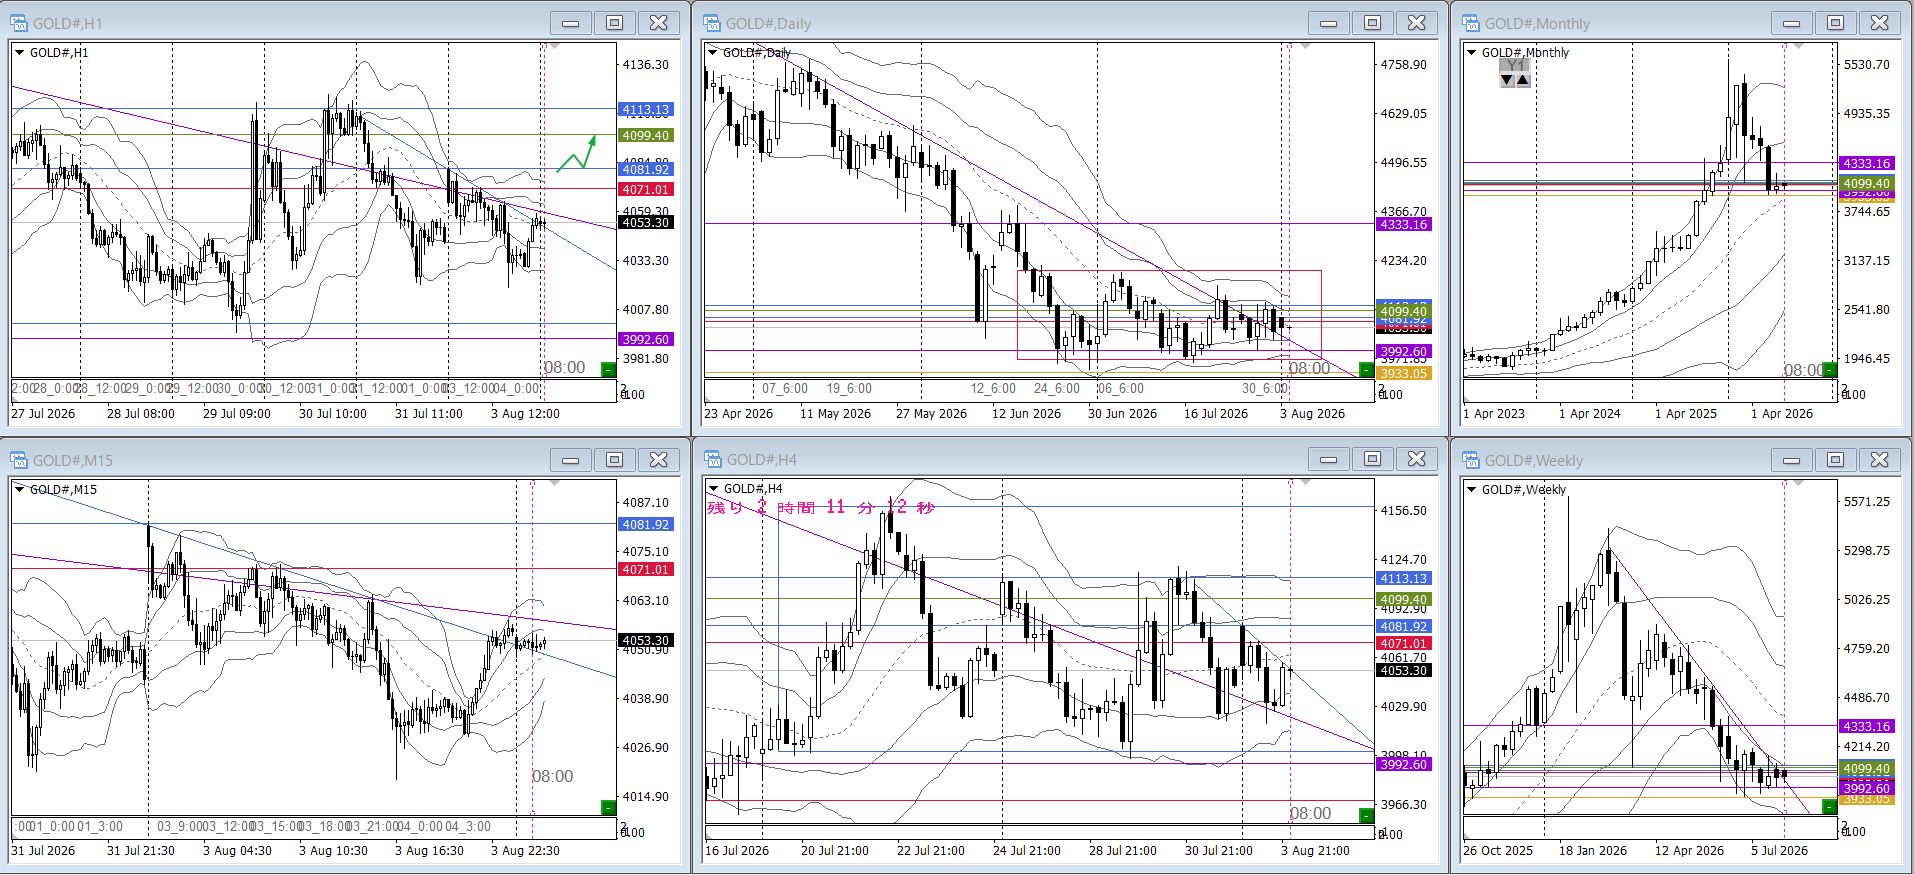Maximize the GOLD#,M15 chart window
Viewport: 1914px width, 875px height.
pyautogui.click(x=615, y=460)
